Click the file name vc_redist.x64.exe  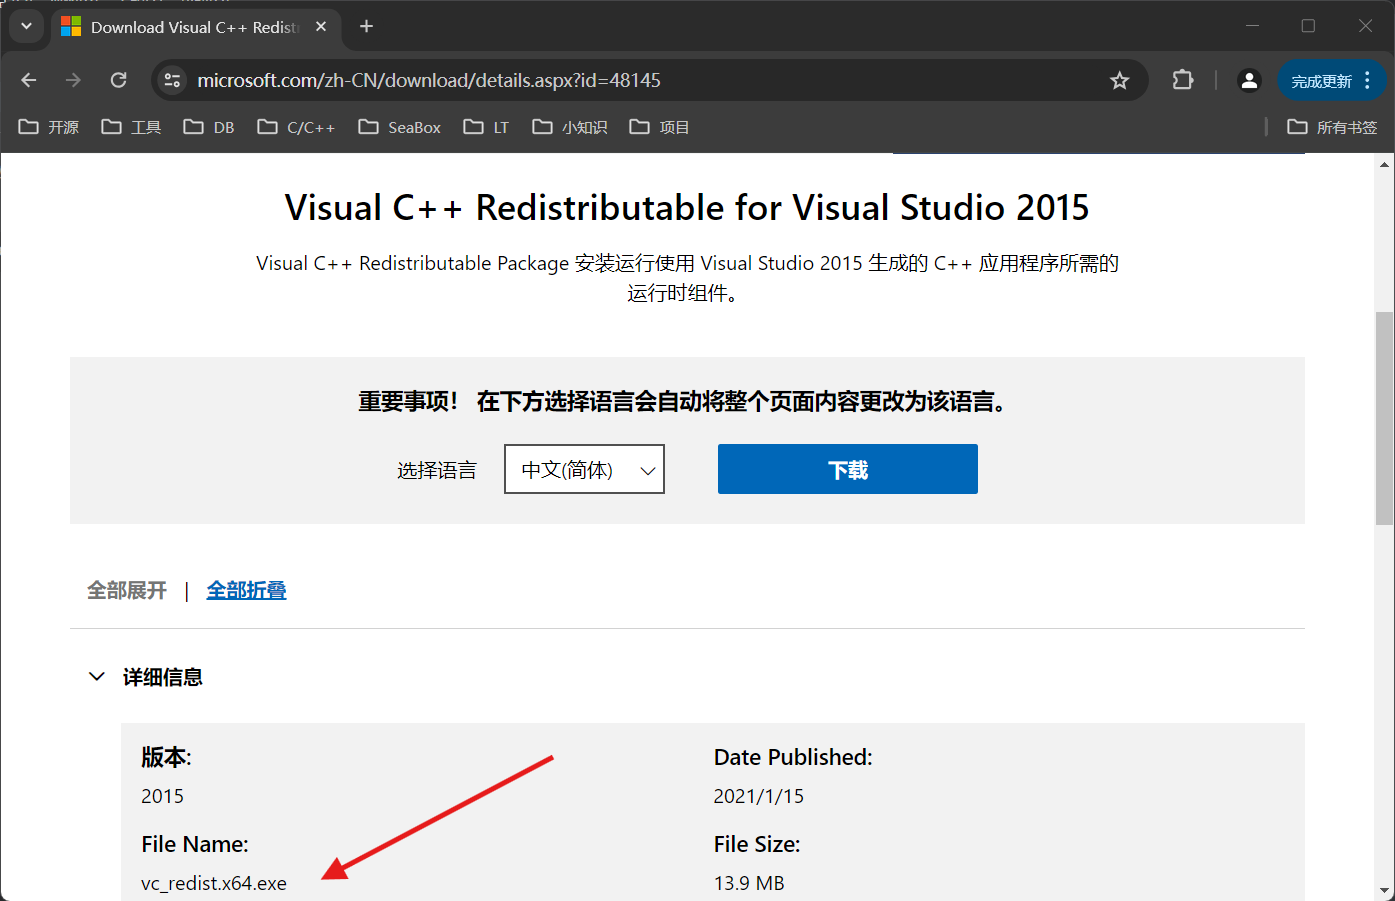click(214, 883)
